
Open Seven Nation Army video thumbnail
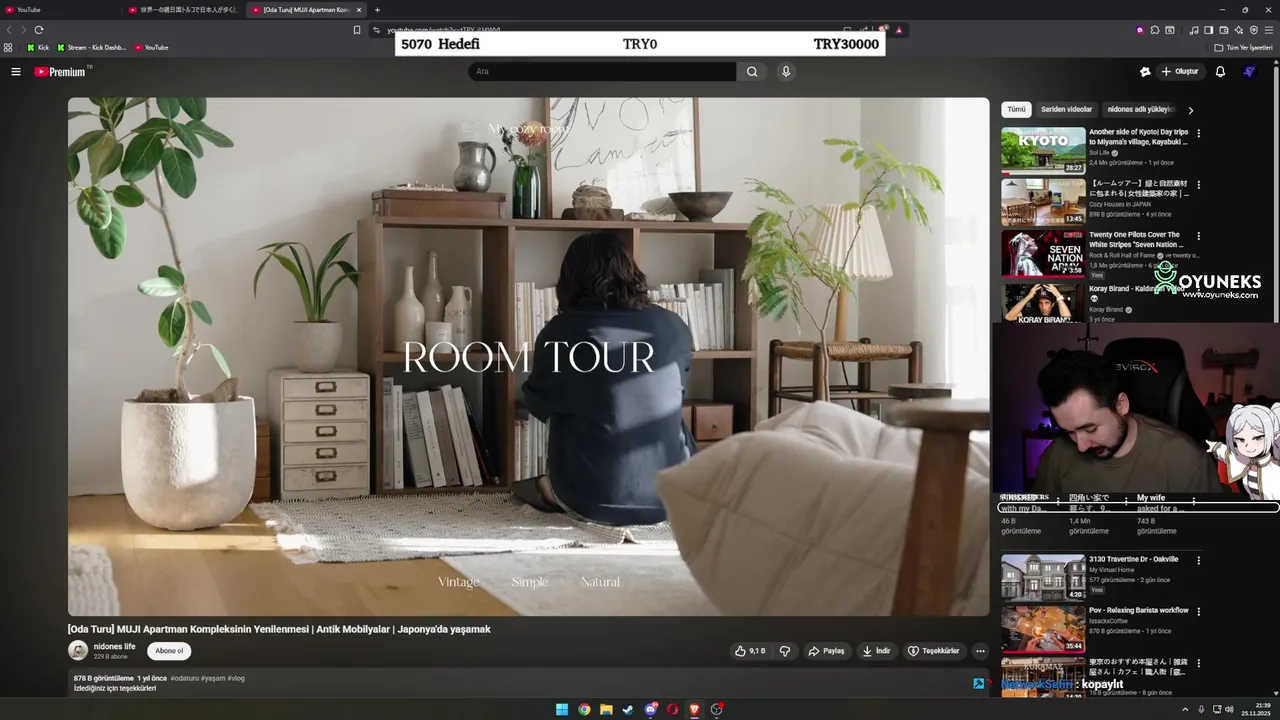(x=1043, y=254)
